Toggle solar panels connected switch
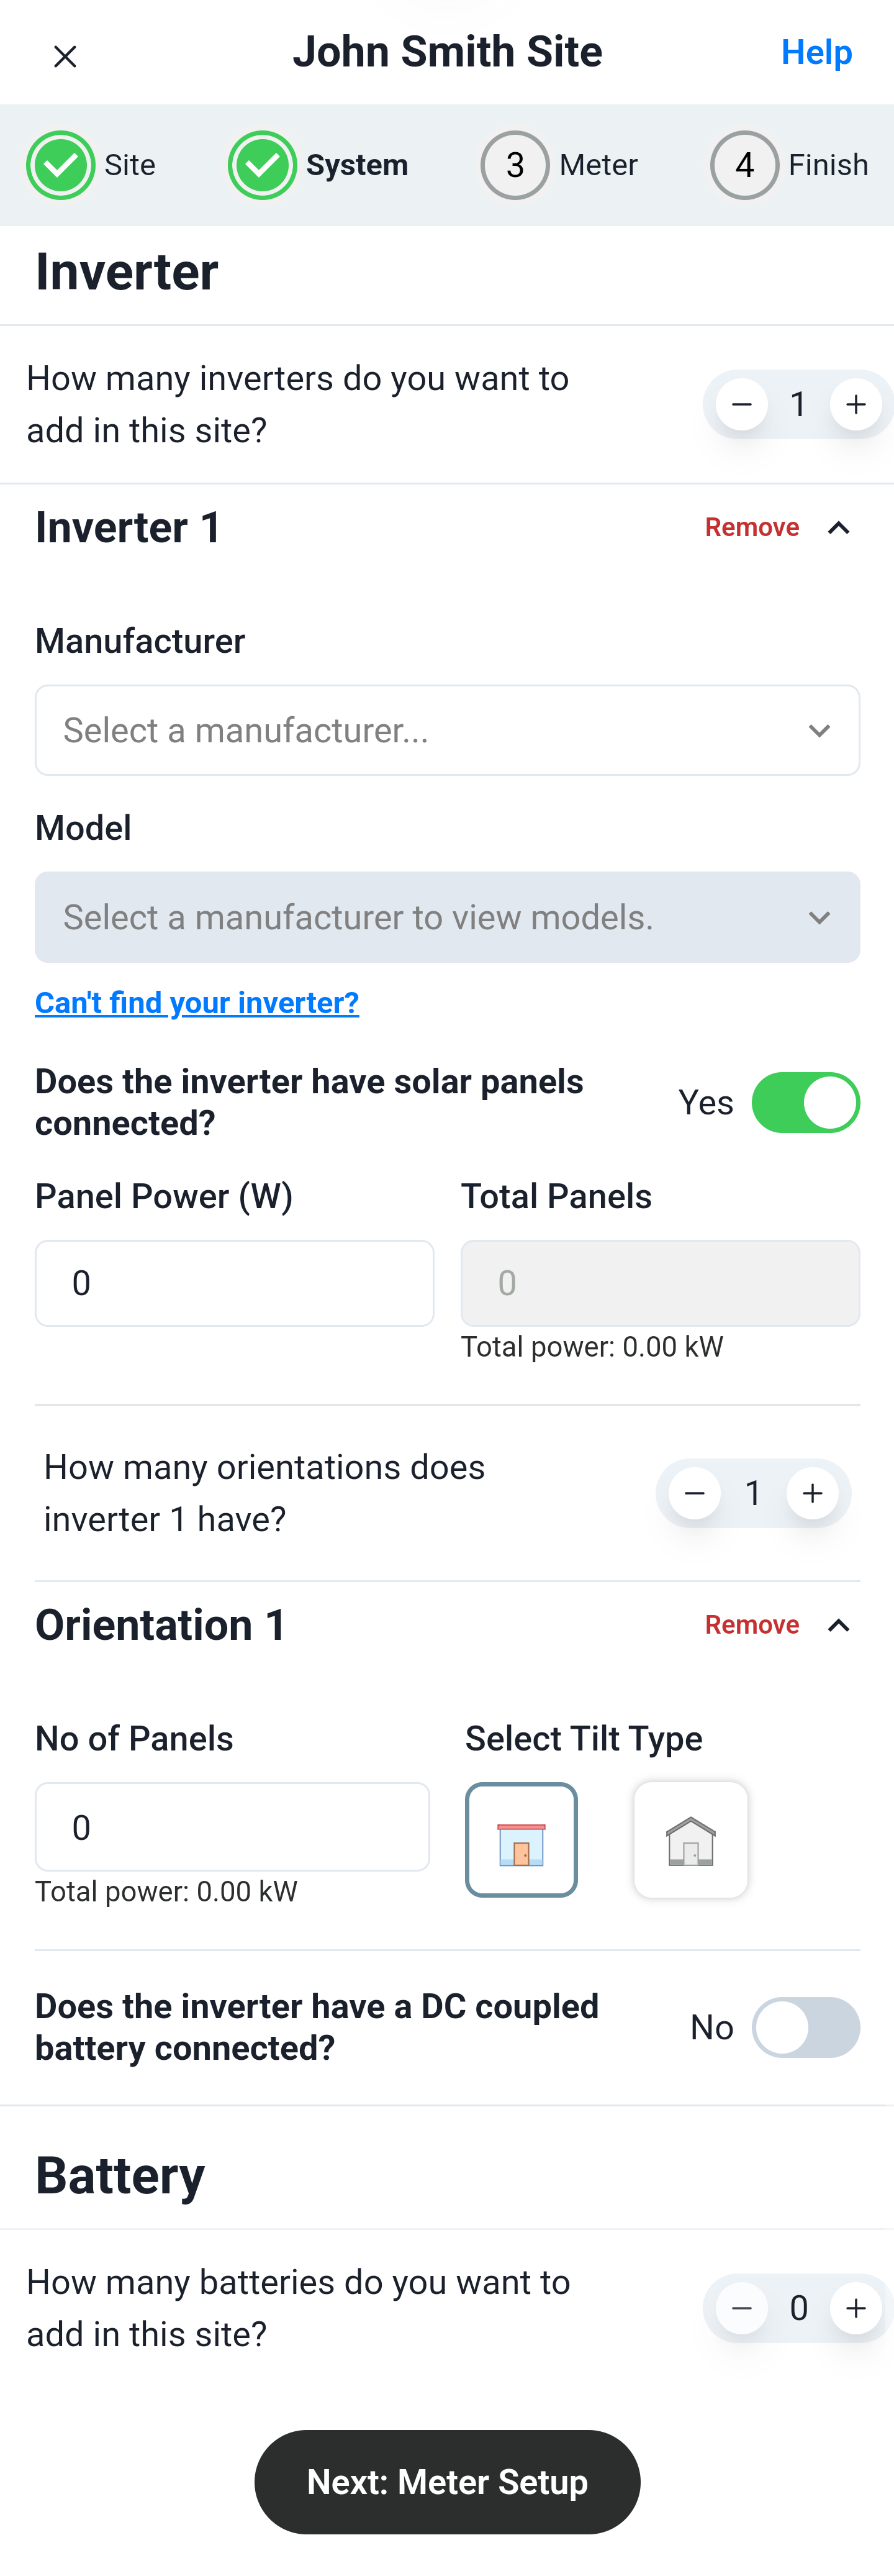Viewport: 894px width, 2576px height. click(805, 1102)
